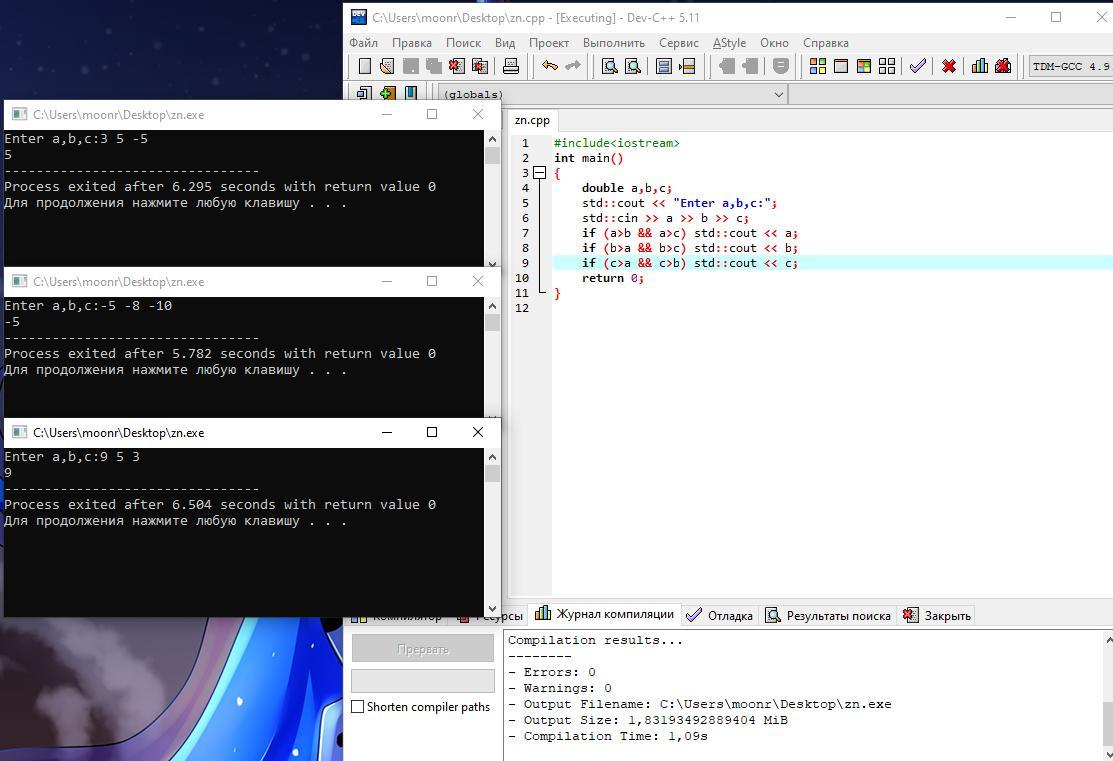The width and height of the screenshot is (1113, 761).
Task: Click 'Compilation Time: 1,09s' log line
Action: coord(608,736)
